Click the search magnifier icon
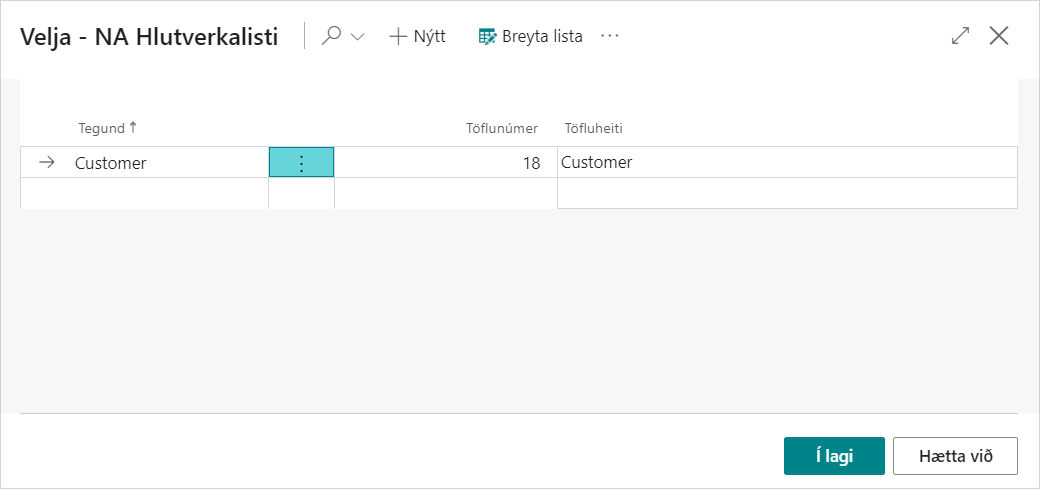This screenshot has width=1040, height=489. click(x=331, y=36)
